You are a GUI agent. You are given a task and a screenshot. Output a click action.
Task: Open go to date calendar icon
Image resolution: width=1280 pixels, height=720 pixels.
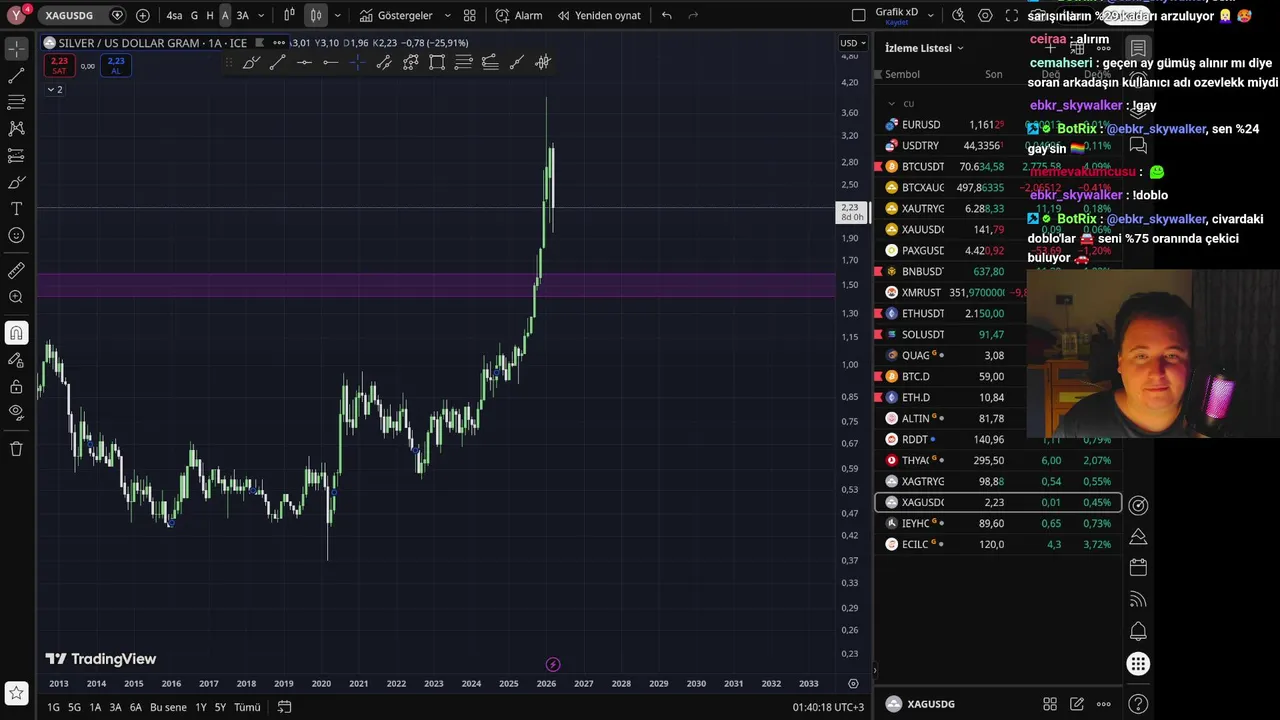coord(284,707)
